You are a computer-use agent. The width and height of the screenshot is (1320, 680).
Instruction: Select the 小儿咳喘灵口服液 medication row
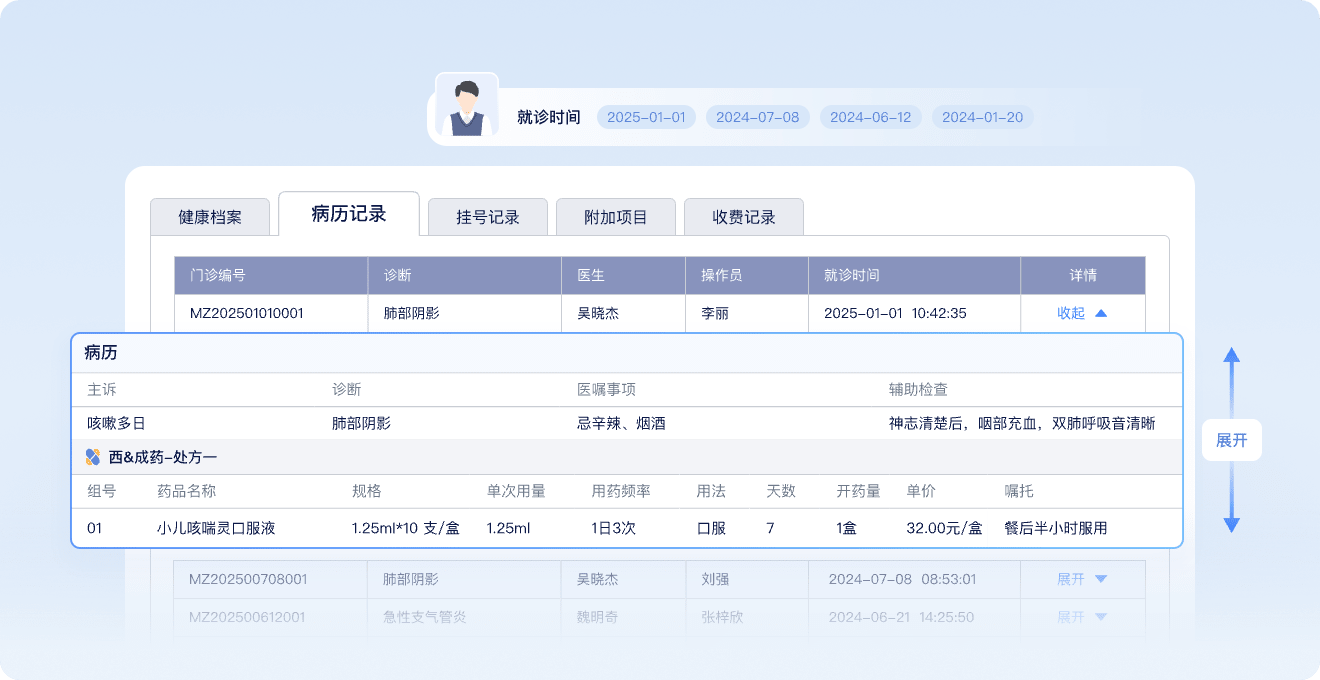tap(216, 528)
